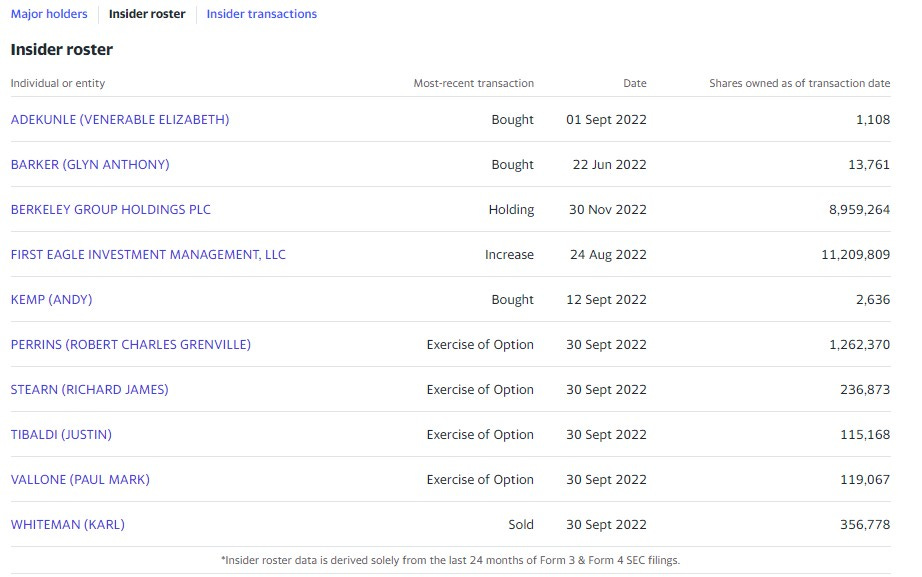
Task: Click 'Shares owned as of transaction date' header
Action: point(799,83)
